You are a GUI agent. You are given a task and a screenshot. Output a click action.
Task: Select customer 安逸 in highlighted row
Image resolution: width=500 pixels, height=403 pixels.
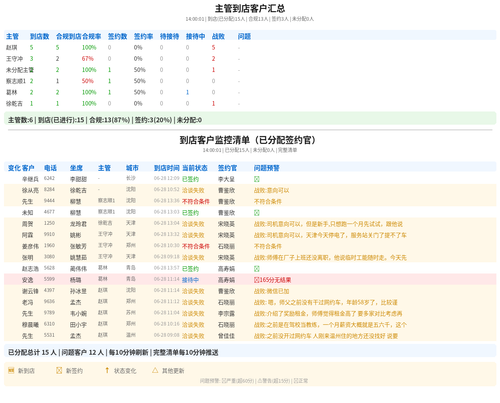click(x=27, y=280)
